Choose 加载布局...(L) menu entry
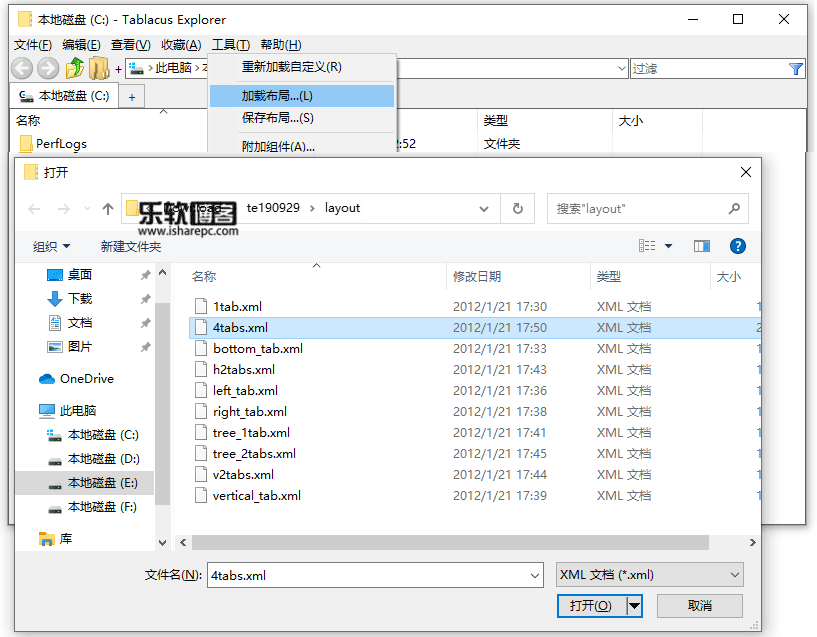The height and width of the screenshot is (637, 817). pyautogui.click(x=302, y=96)
